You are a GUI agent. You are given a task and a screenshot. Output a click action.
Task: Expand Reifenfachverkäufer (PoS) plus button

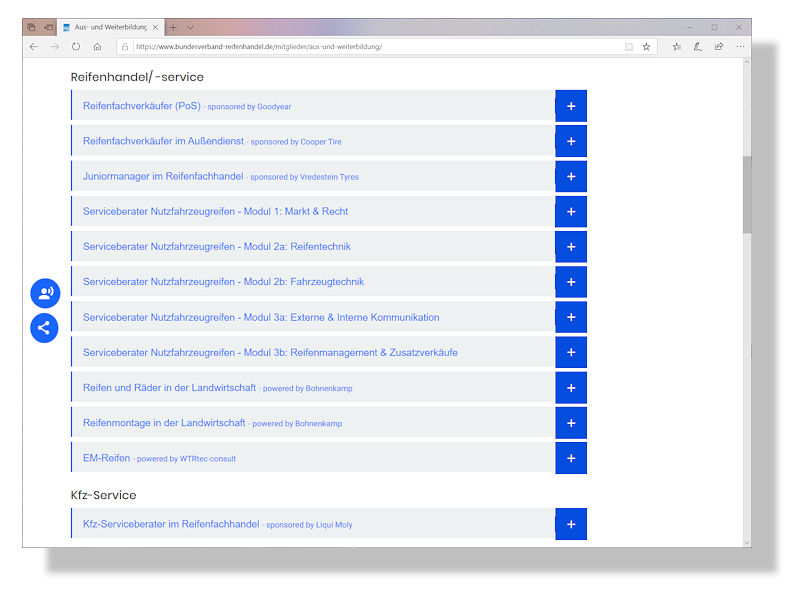571,106
